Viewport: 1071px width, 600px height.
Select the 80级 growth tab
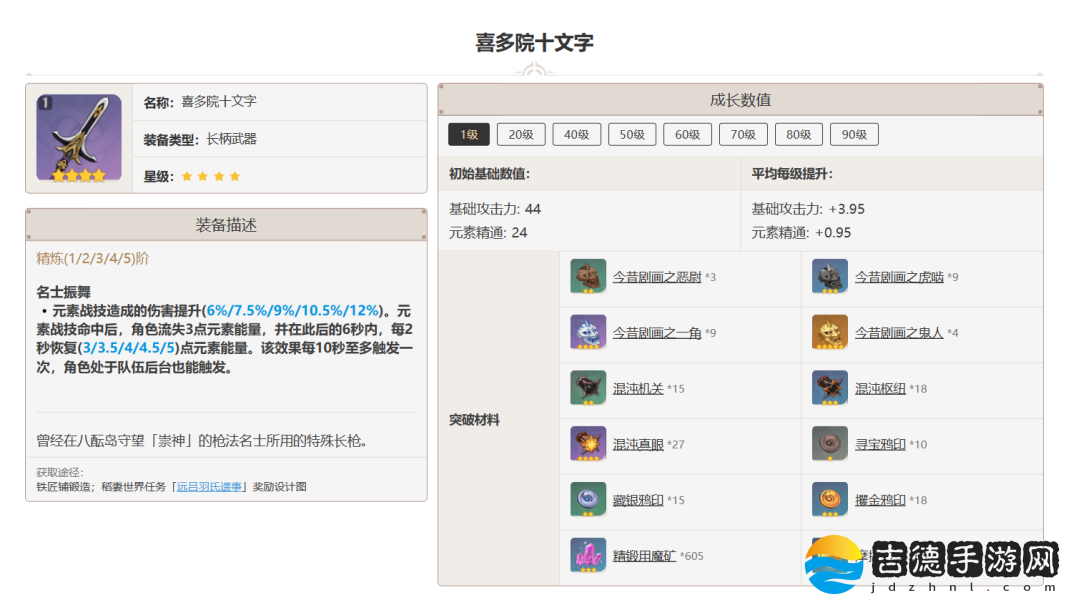coord(798,135)
